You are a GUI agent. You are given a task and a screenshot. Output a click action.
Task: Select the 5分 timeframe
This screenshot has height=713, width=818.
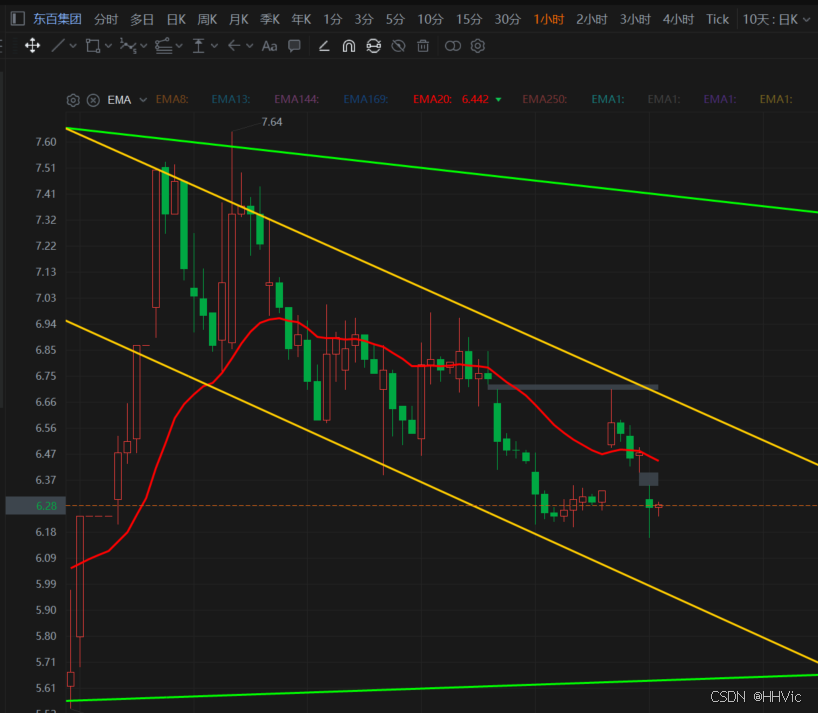(x=395, y=20)
